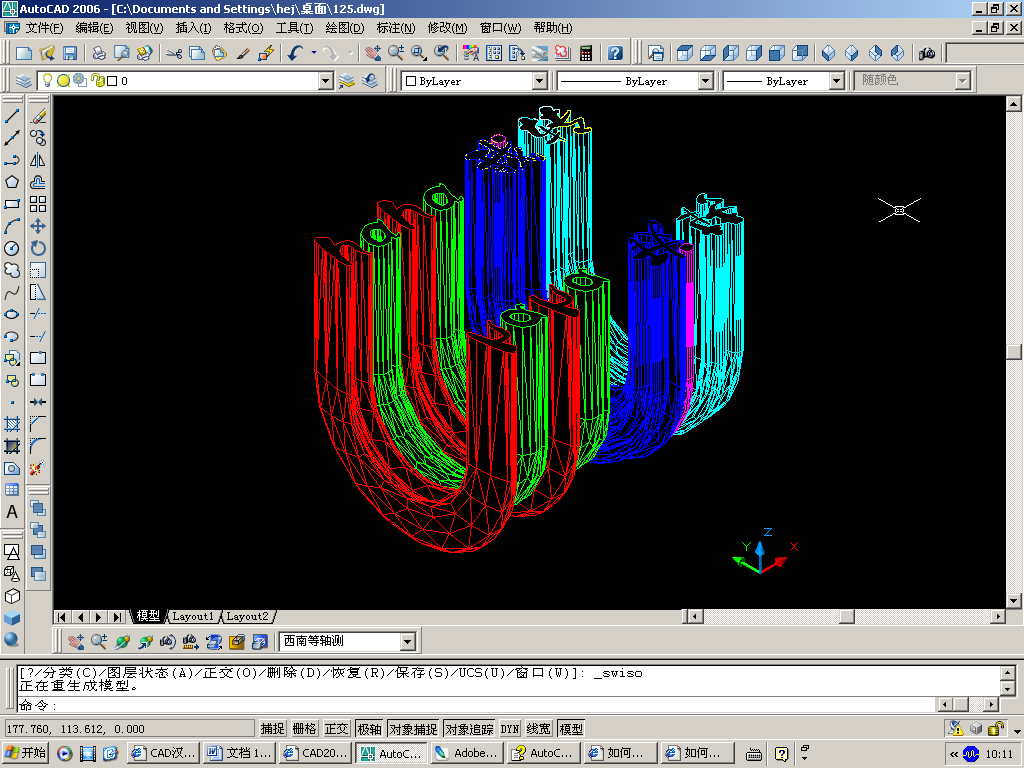This screenshot has width=1024, height=768.
Task: Open the 文件(F) menu
Action: (x=44, y=28)
